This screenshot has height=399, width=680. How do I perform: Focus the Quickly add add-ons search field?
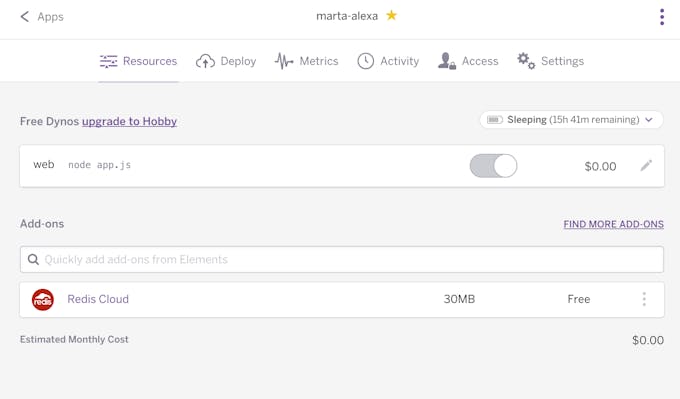(x=342, y=259)
